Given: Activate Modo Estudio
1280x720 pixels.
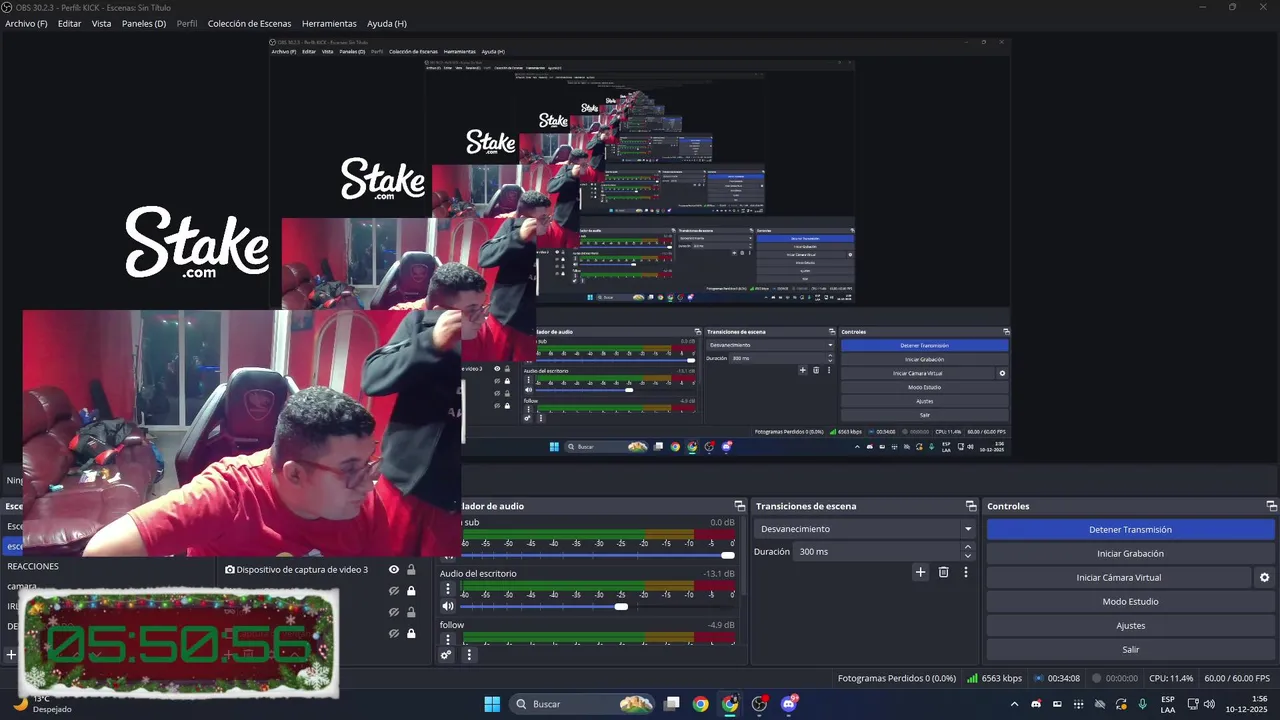Looking at the screenshot, I should pos(1130,602).
